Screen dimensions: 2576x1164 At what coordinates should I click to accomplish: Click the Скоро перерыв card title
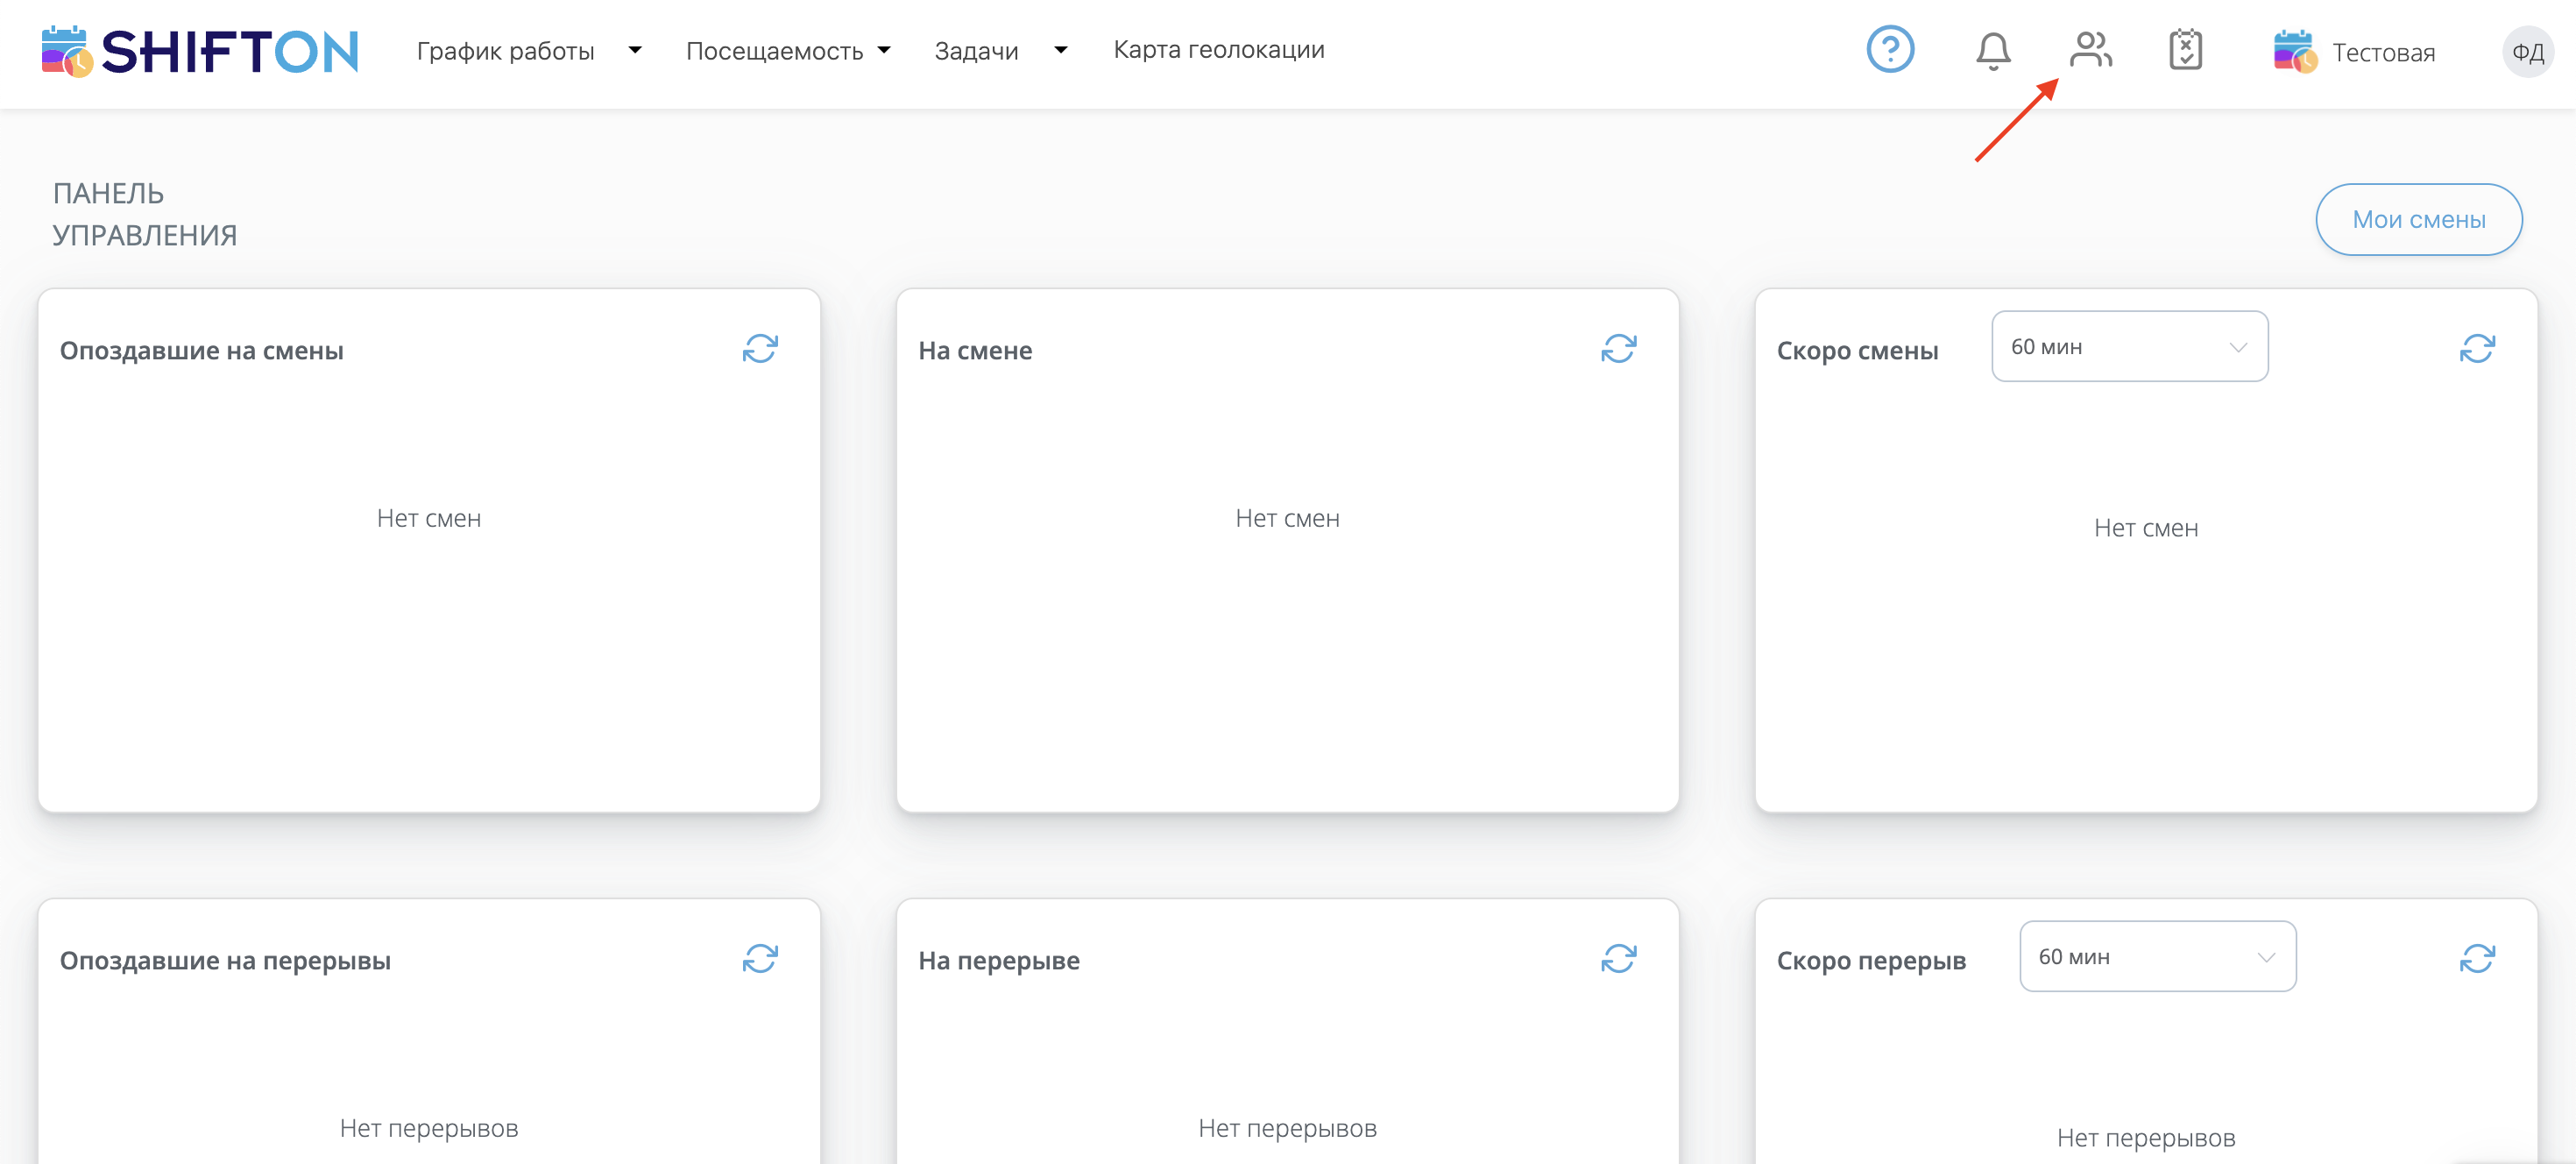point(1871,961)
